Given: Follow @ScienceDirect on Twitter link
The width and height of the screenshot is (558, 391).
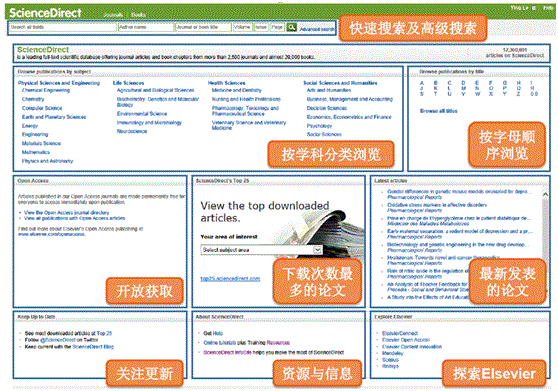Looking at the screenshot, I should coord(58,340).
